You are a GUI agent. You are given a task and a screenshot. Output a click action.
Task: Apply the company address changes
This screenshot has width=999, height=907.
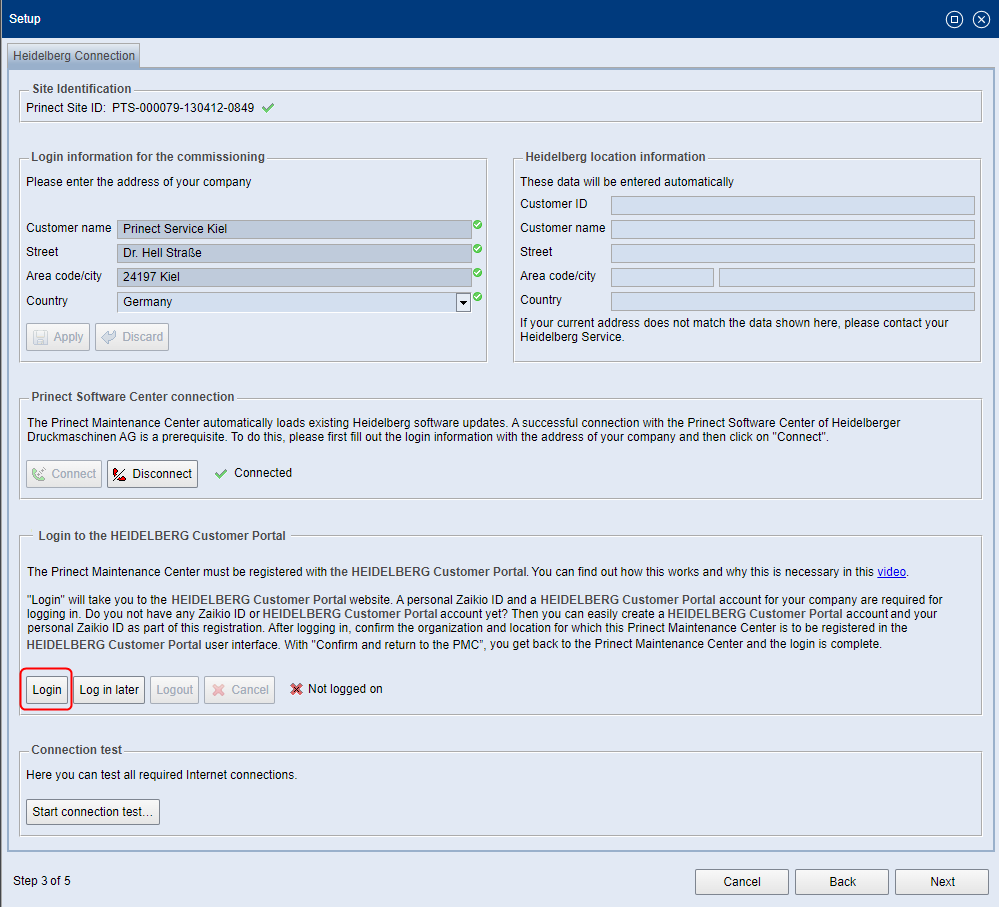click(57, 336)
